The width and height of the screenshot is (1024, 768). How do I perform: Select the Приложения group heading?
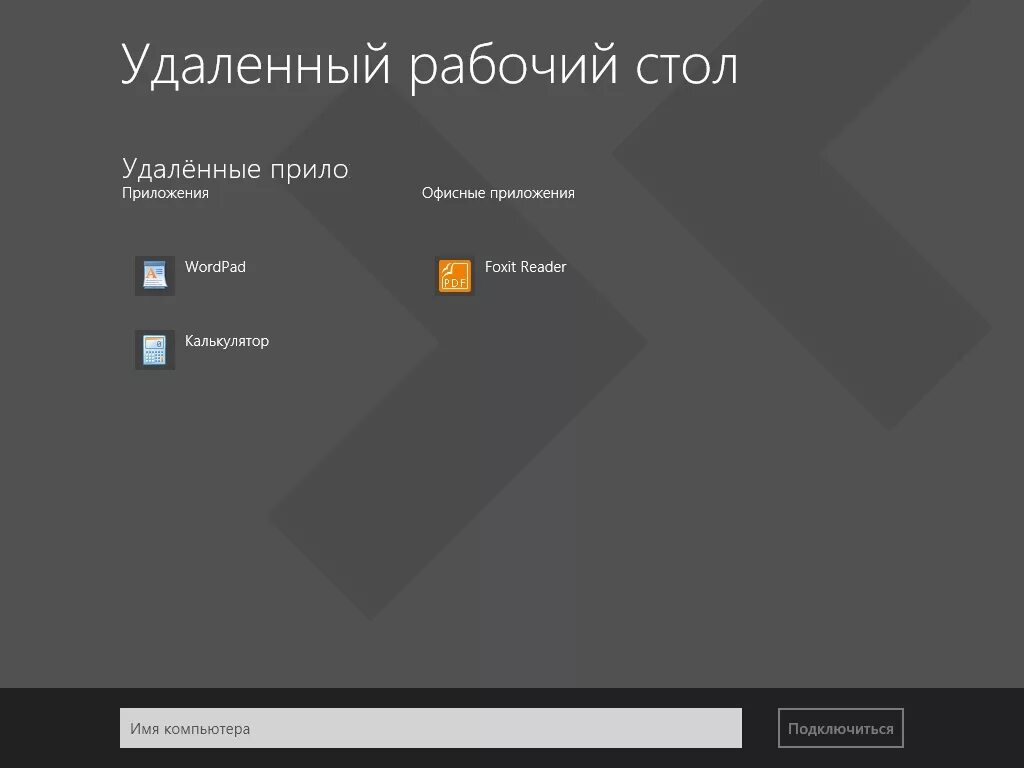pyautogui.click(x=165, y=193)
